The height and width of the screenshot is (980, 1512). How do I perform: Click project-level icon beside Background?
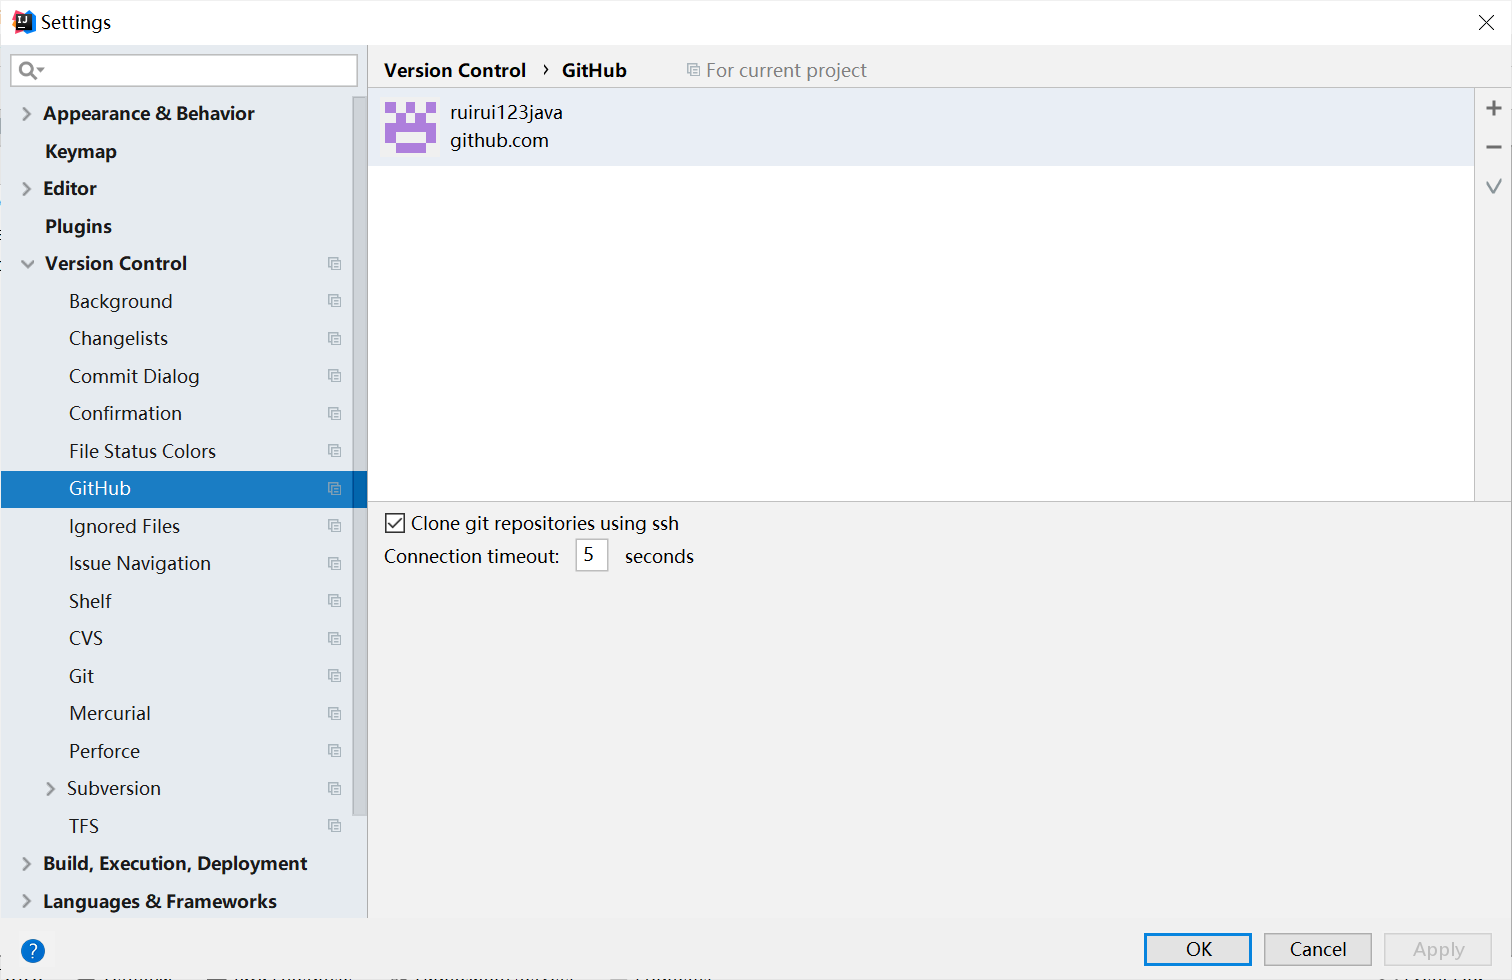(x=335, y=301)
